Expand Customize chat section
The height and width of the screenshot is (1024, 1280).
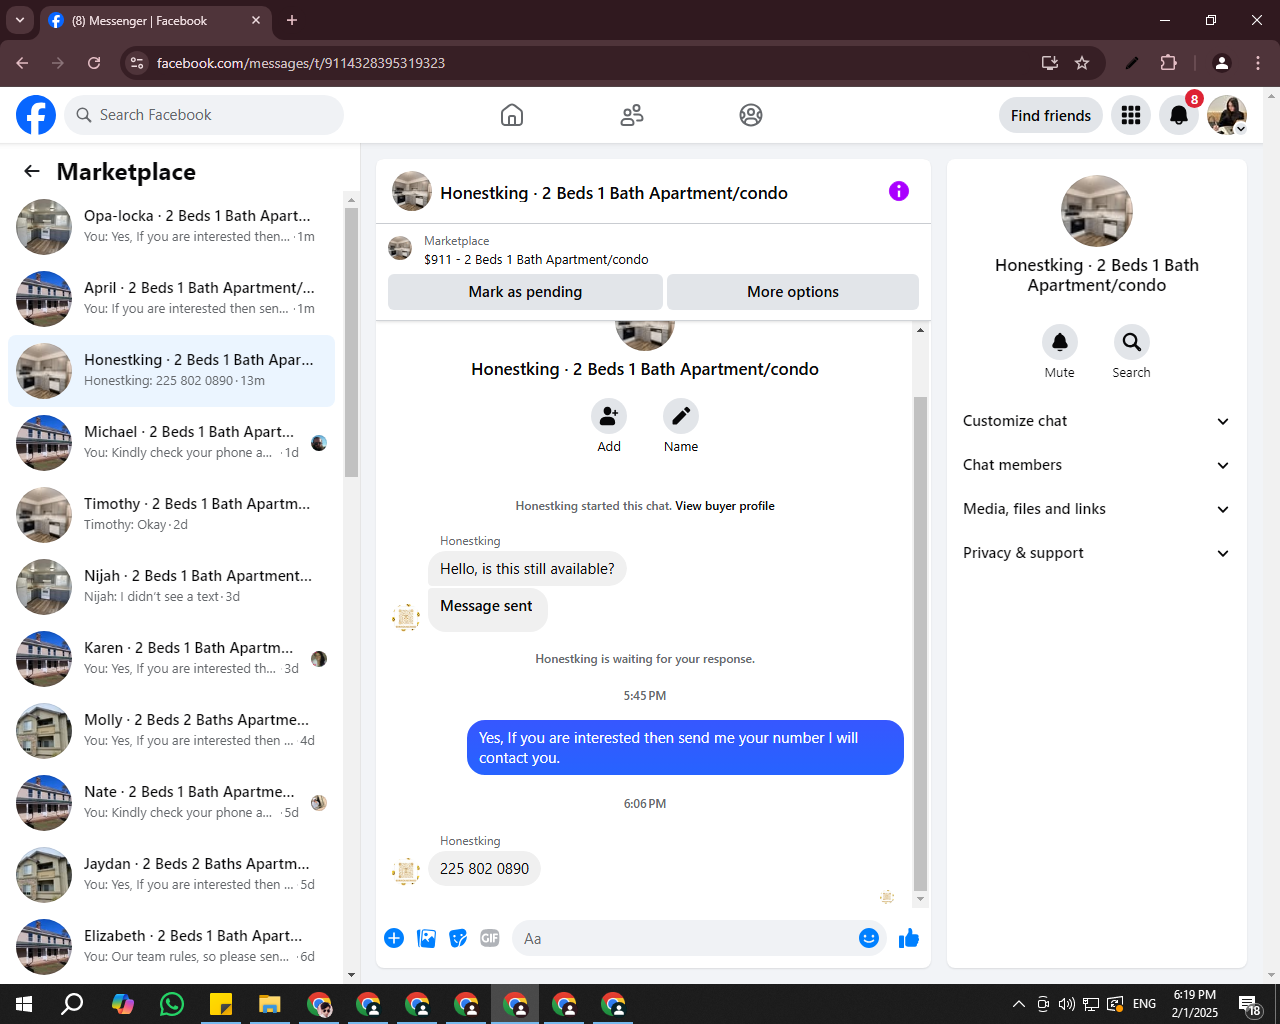pos(1097,421)
